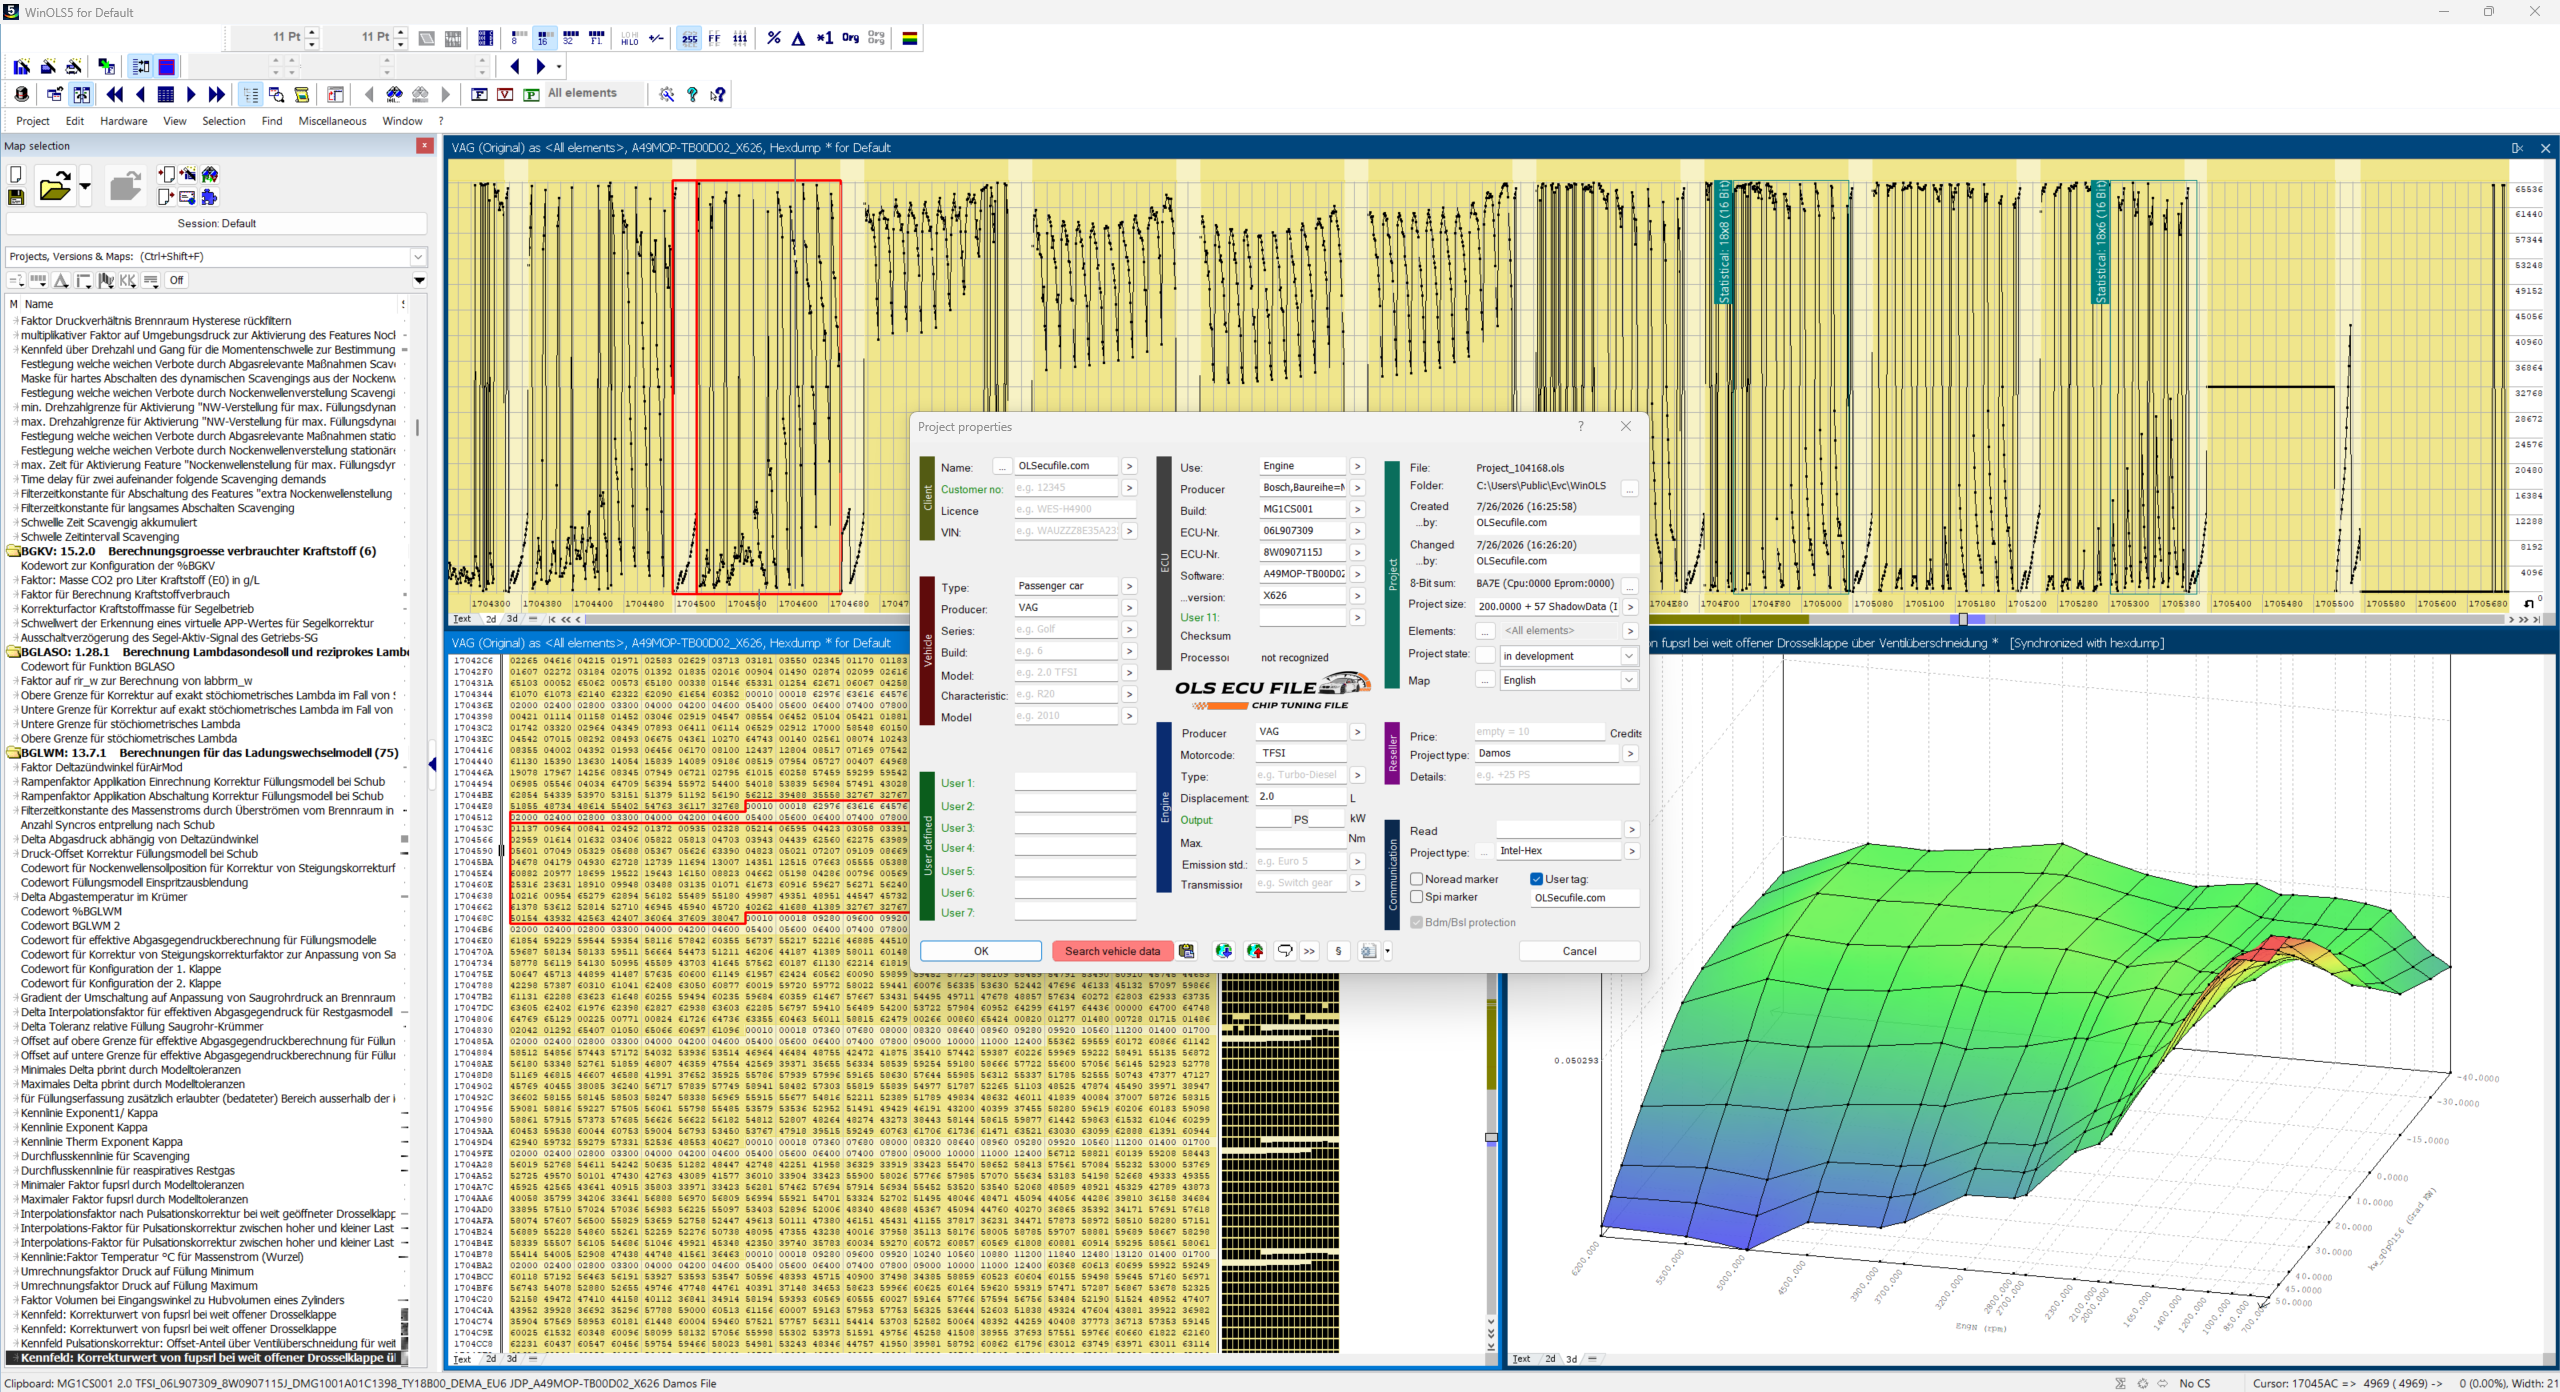Enable the Noread marker checkbox
The image size is (2560, 1392).
click(1417, 879)
